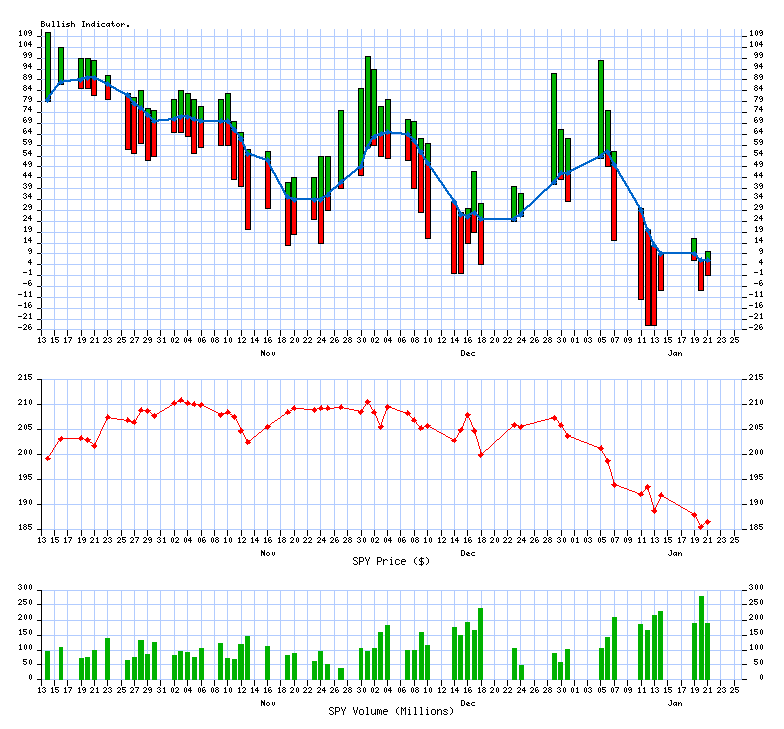Click the lowest red SPY price data point
This screenshot has width=784, height=729.
click(701, 526)
